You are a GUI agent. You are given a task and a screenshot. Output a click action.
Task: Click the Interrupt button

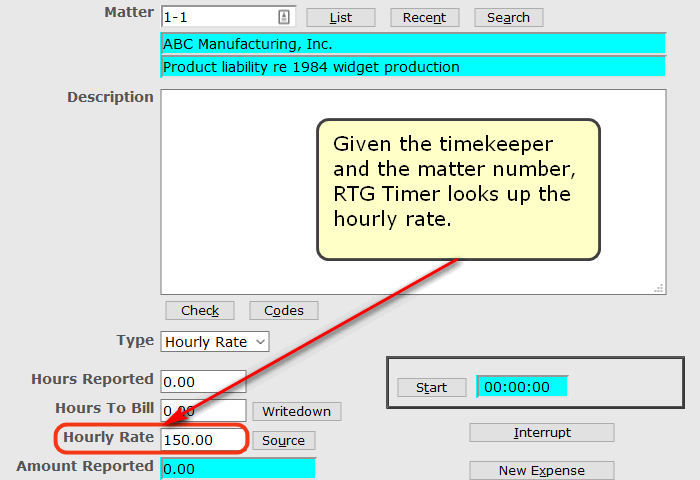coord(542,433)
